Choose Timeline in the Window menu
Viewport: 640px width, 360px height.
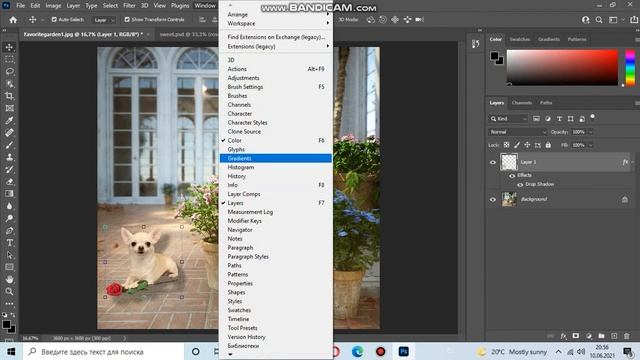click(x=276, y=319)
